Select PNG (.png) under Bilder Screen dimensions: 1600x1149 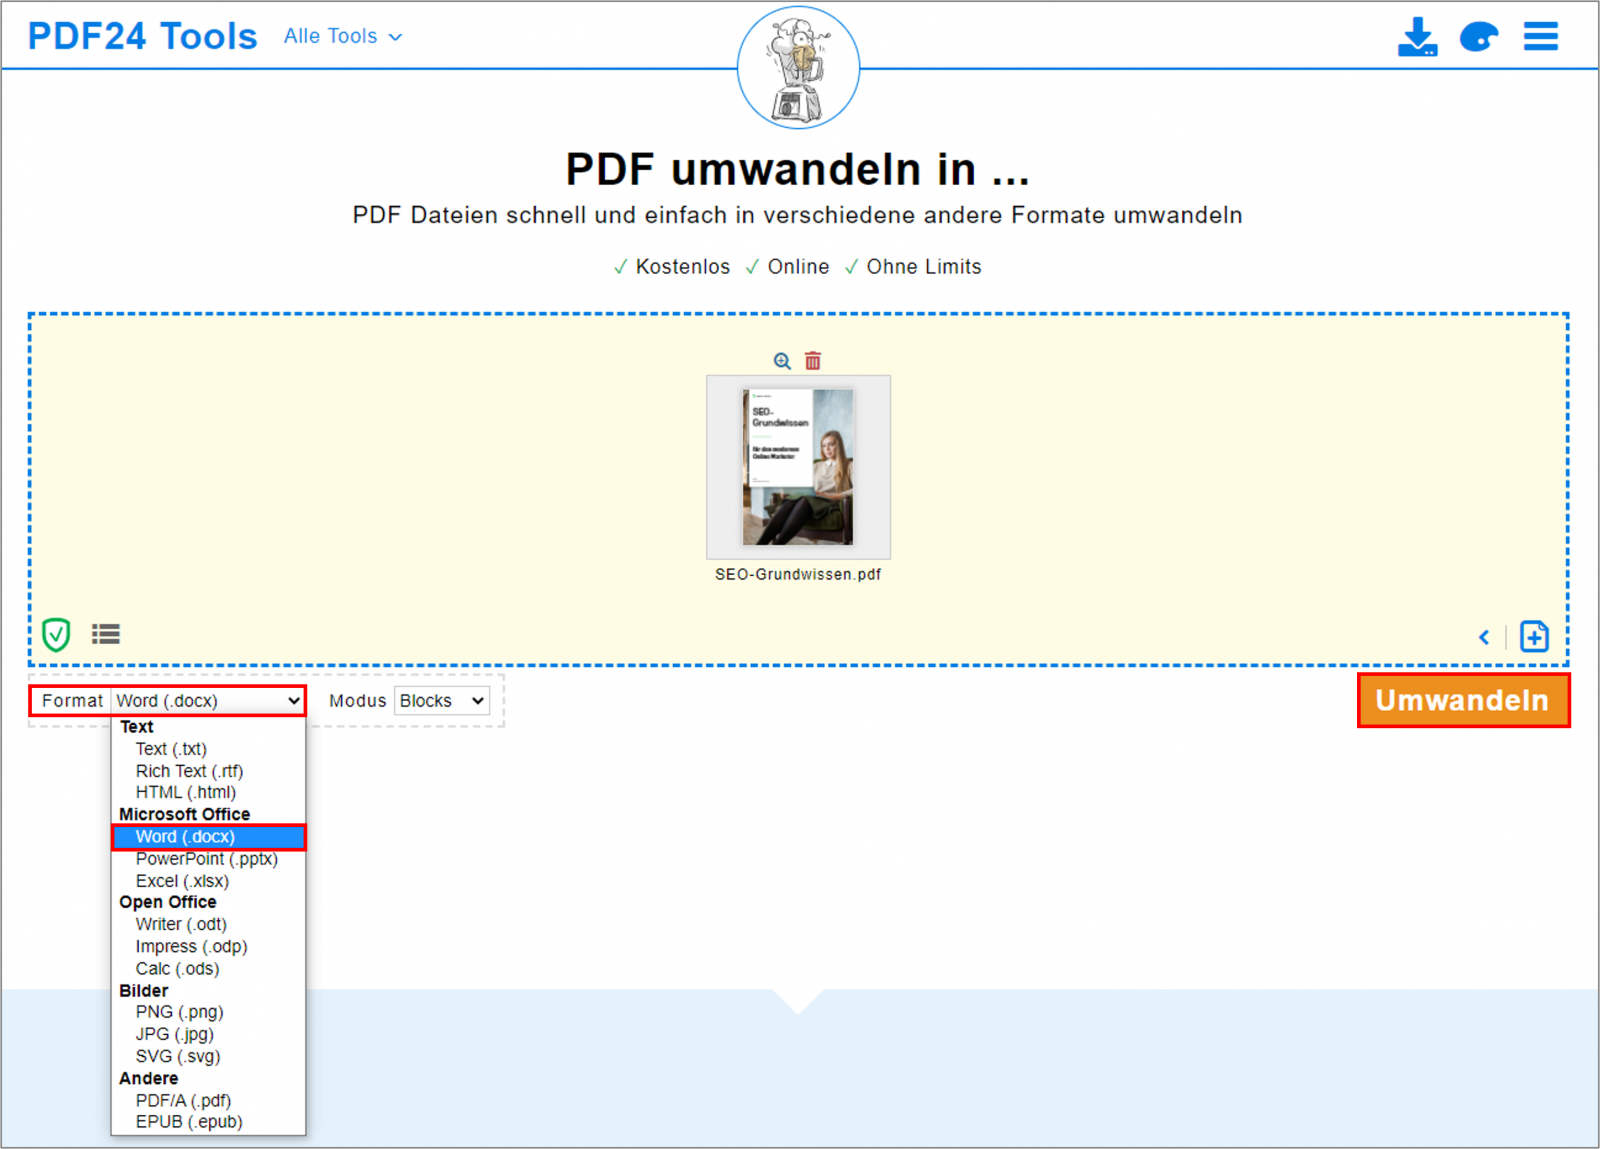coord(180,1011)
